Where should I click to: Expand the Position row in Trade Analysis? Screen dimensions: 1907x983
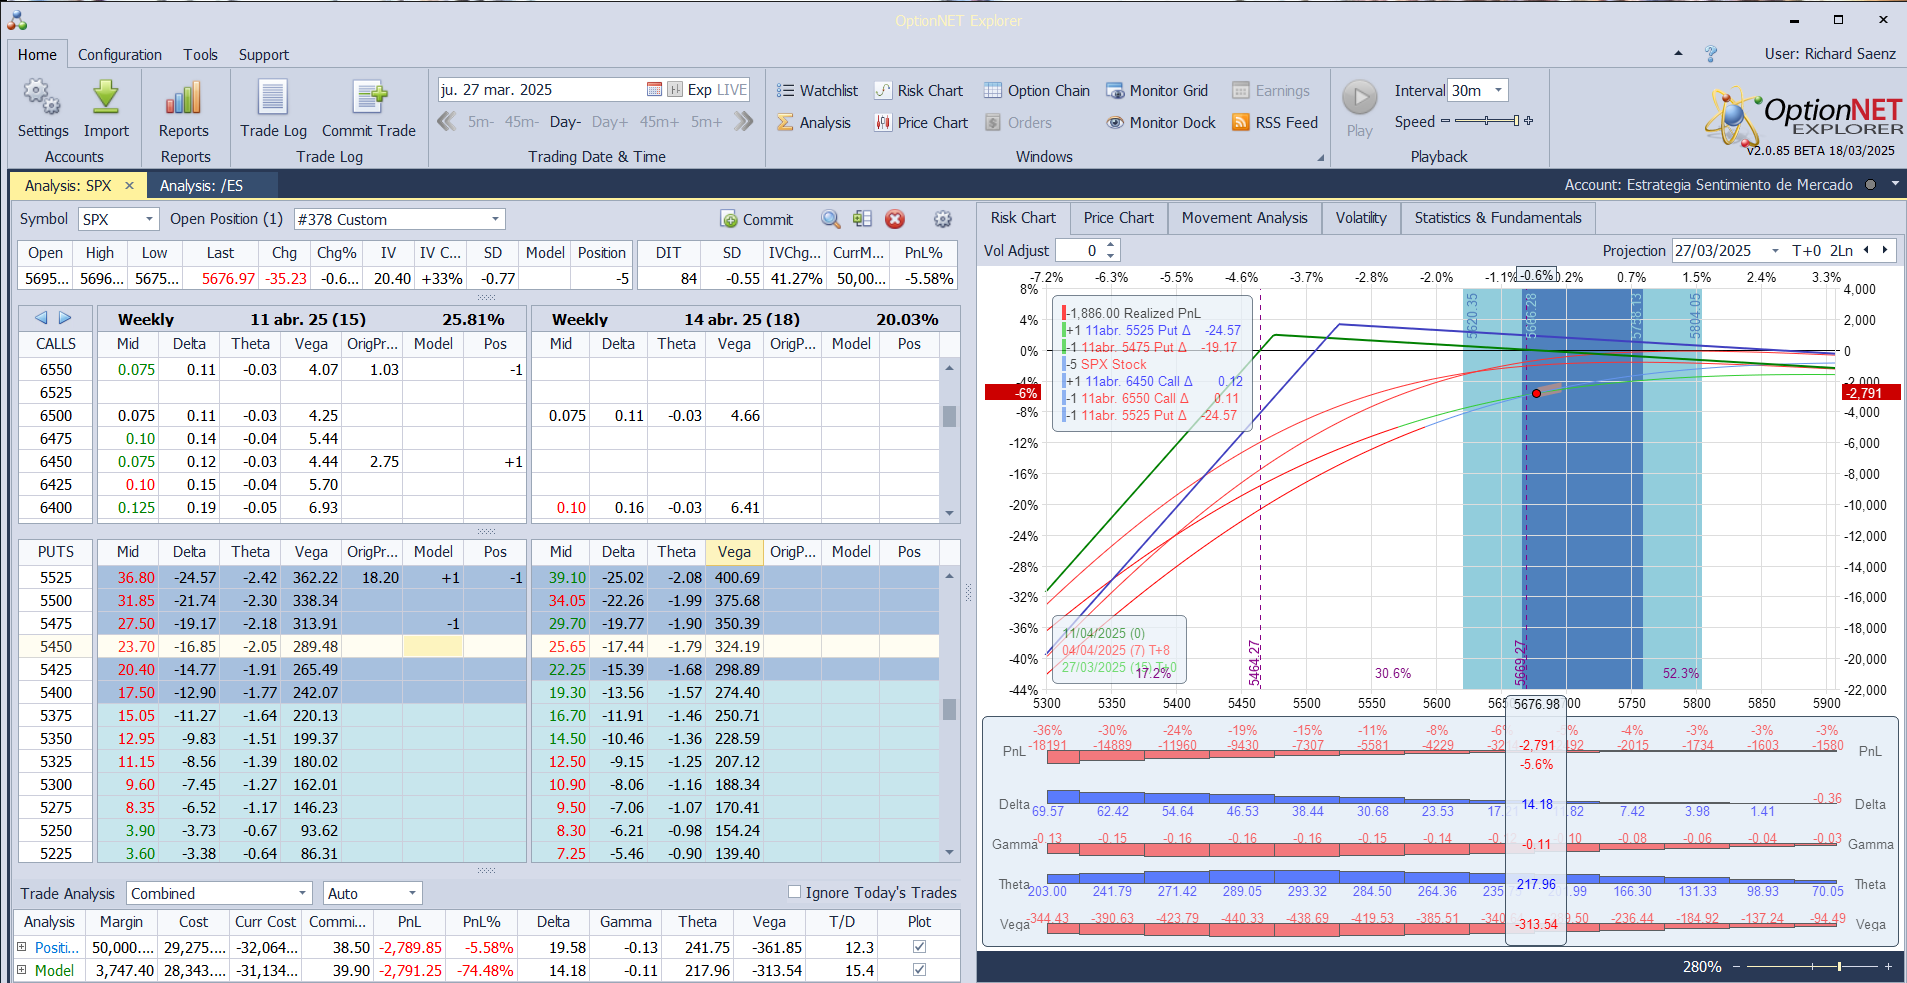click(x=22, y=947)
